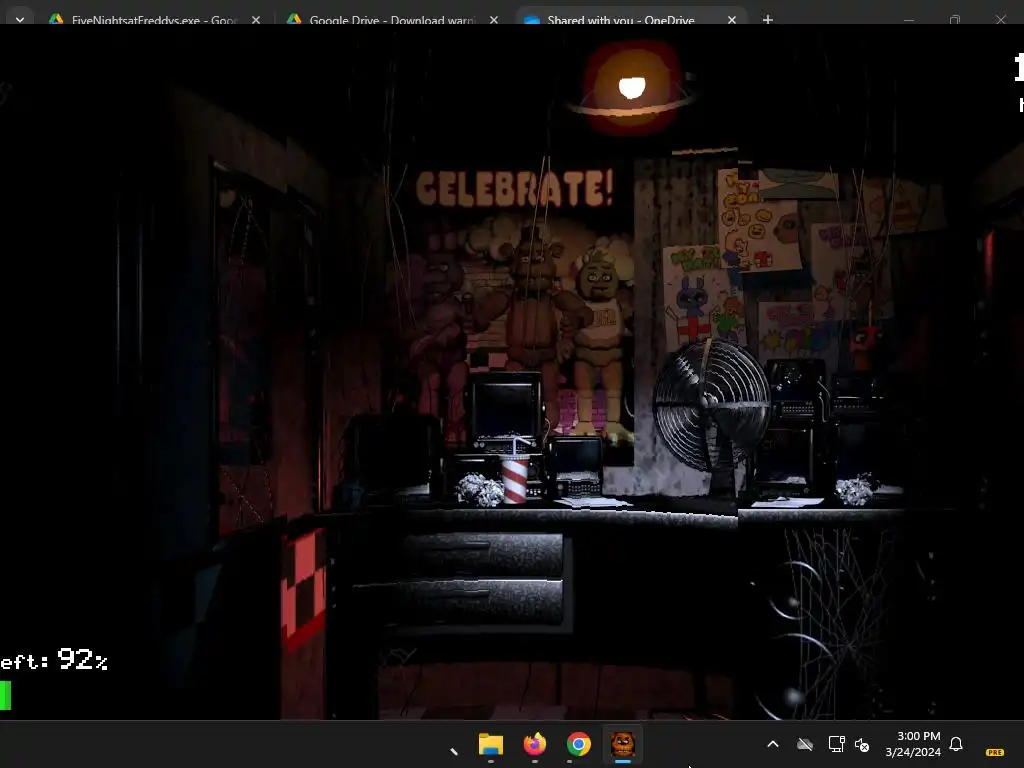Viewport: 1024px width, 768px height.
Task: Click the CRT monitor on the desk
Action: coord(505,411)
